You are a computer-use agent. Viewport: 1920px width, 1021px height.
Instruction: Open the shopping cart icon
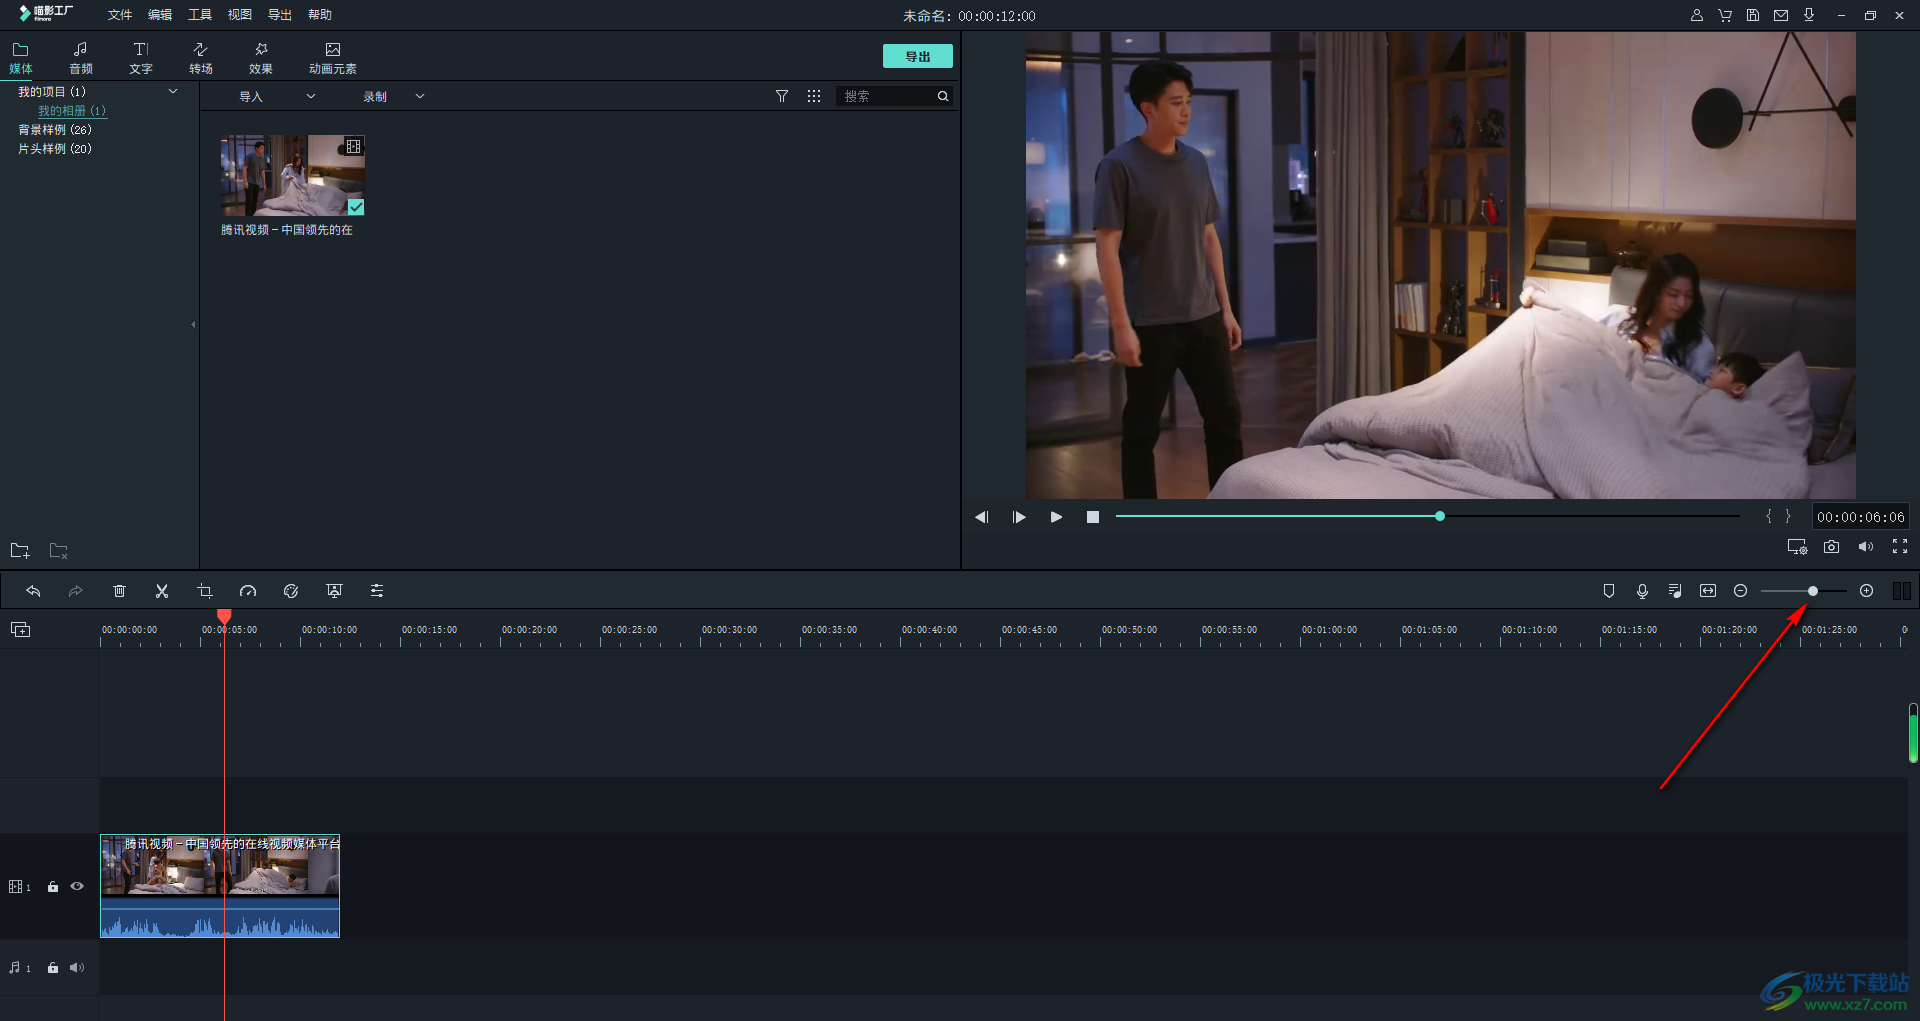pos(1725,15)
